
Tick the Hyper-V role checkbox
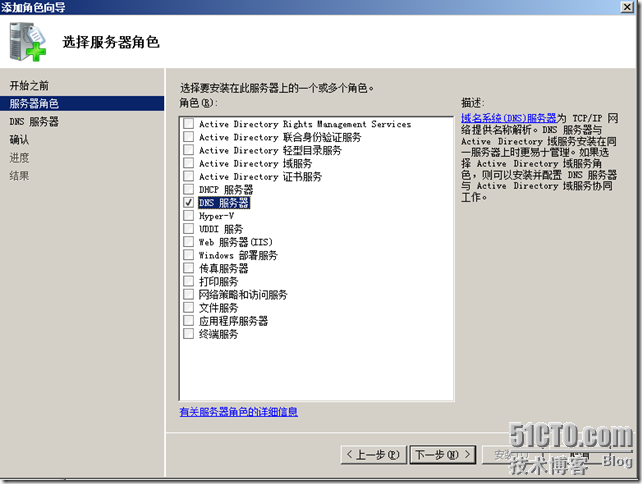[188, 215]
